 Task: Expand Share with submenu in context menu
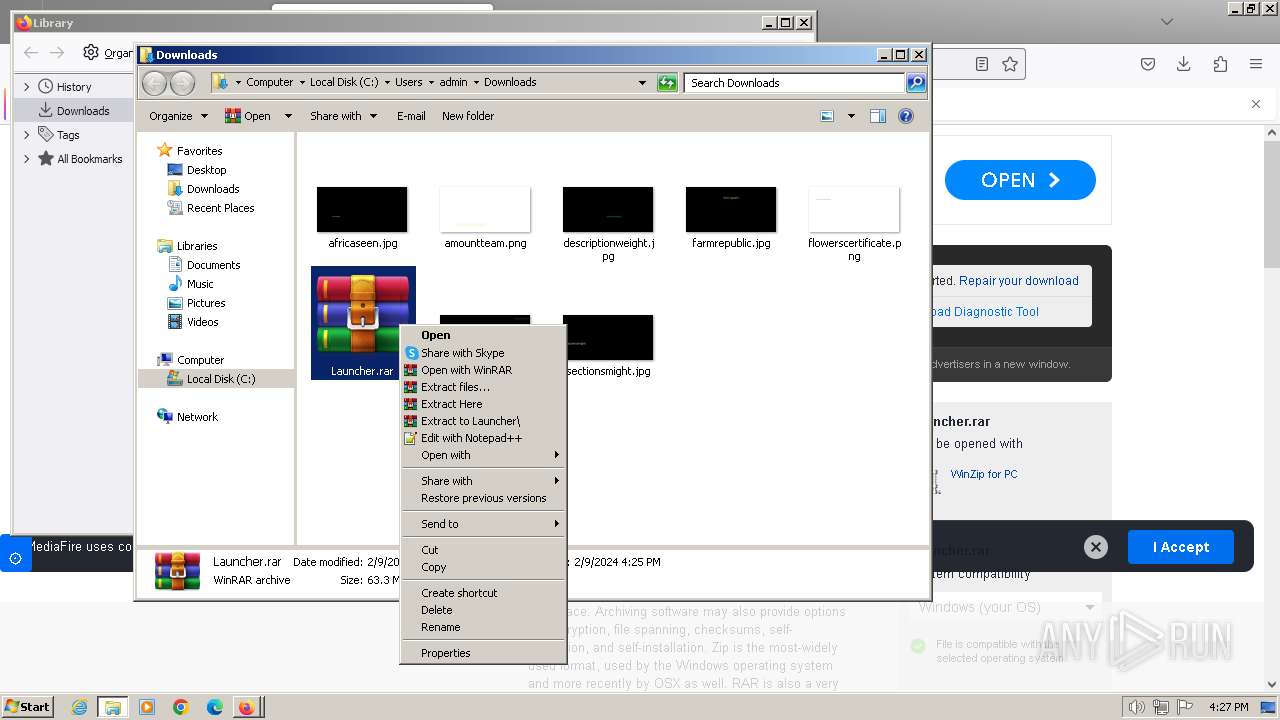coord(483,481)
